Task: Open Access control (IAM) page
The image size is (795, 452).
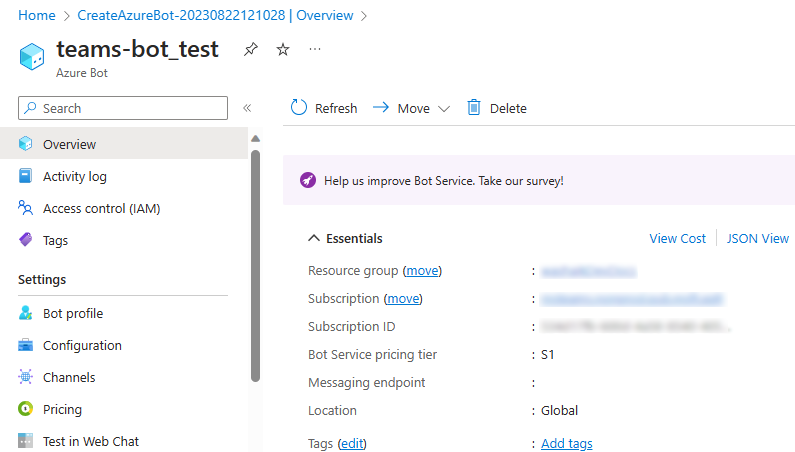Action: 101,209
